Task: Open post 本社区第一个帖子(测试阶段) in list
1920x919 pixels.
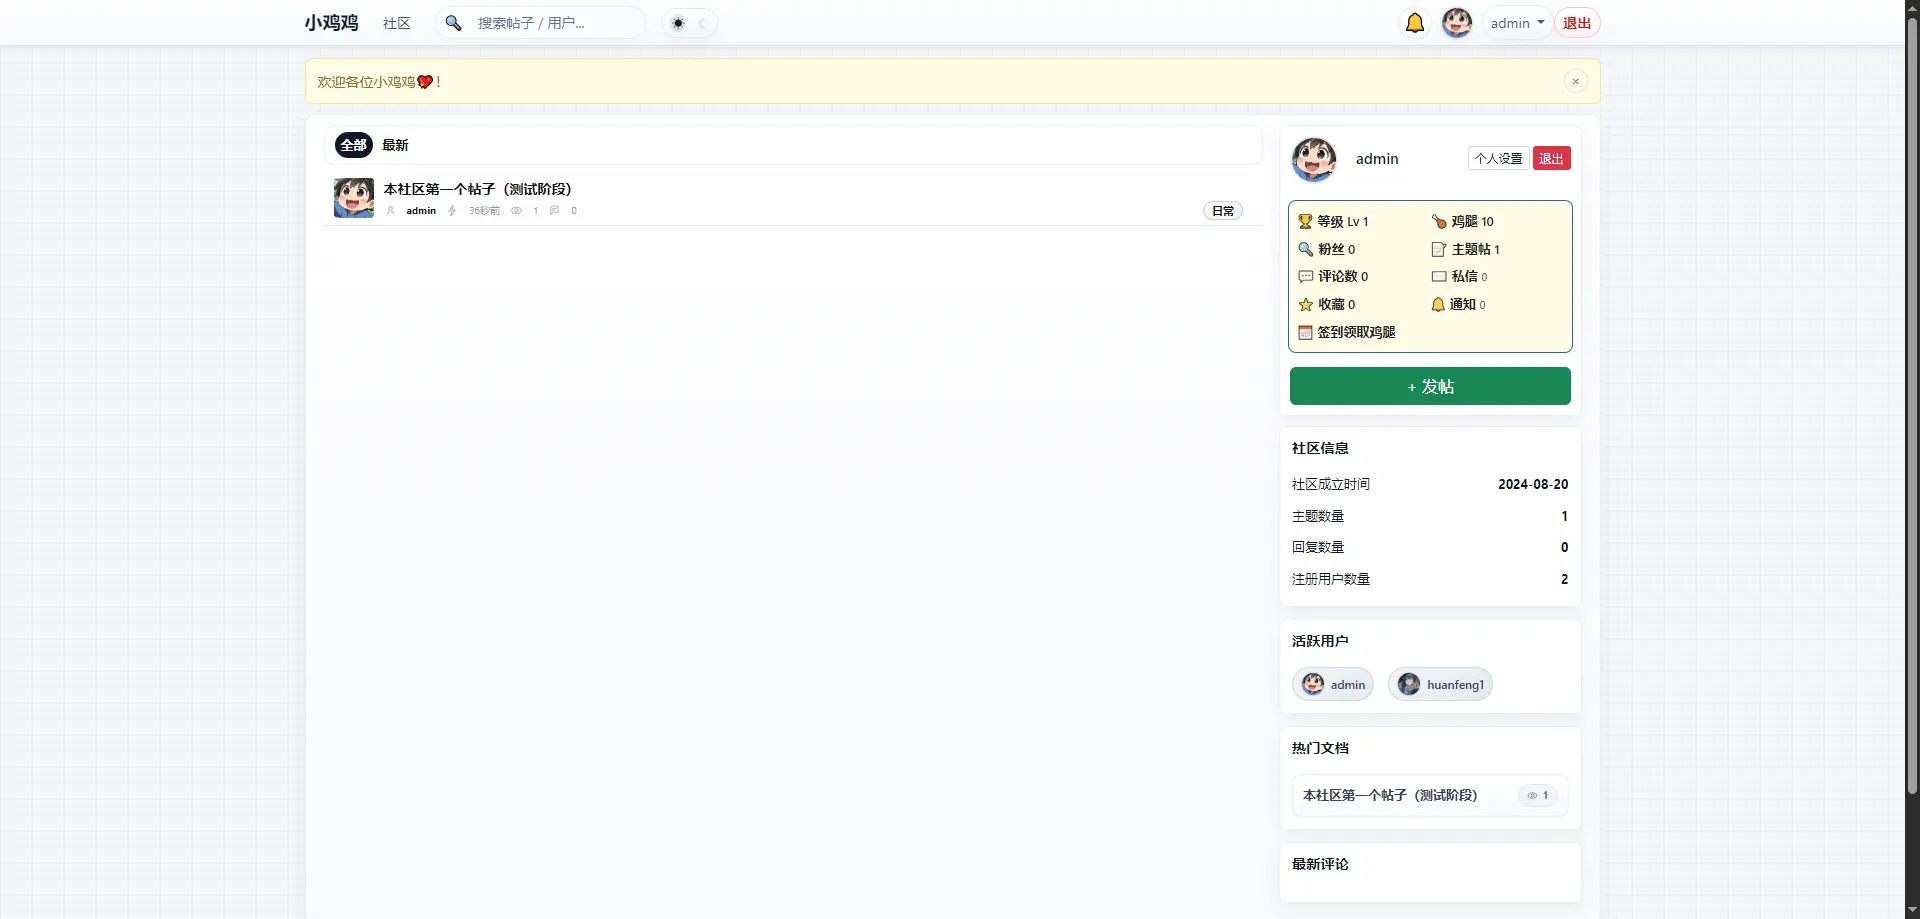Action: click(x=478, y=189)
